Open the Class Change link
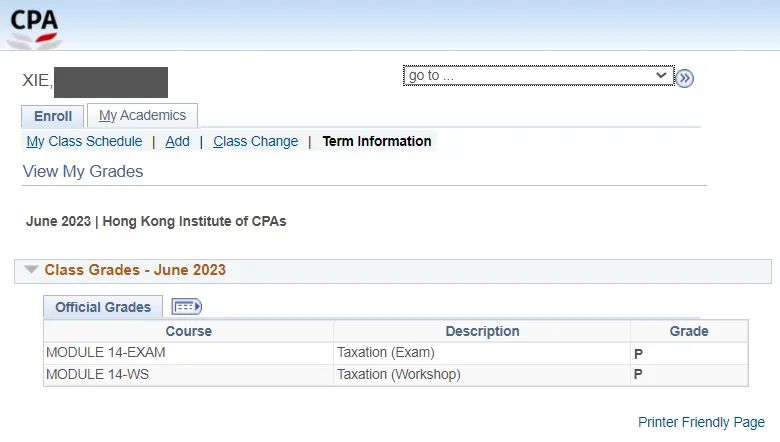This screenshot has width=780, height=442. (256, 141)
